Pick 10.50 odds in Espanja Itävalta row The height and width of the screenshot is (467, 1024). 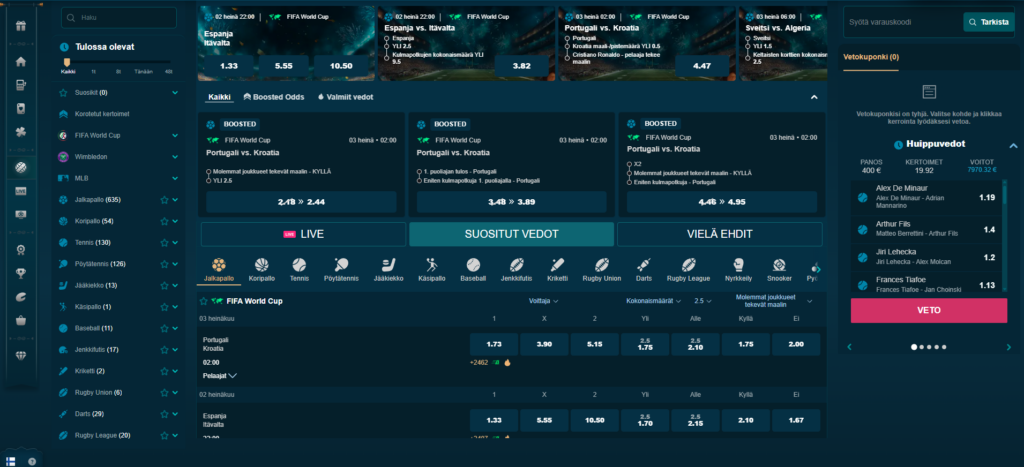point(594,420)
